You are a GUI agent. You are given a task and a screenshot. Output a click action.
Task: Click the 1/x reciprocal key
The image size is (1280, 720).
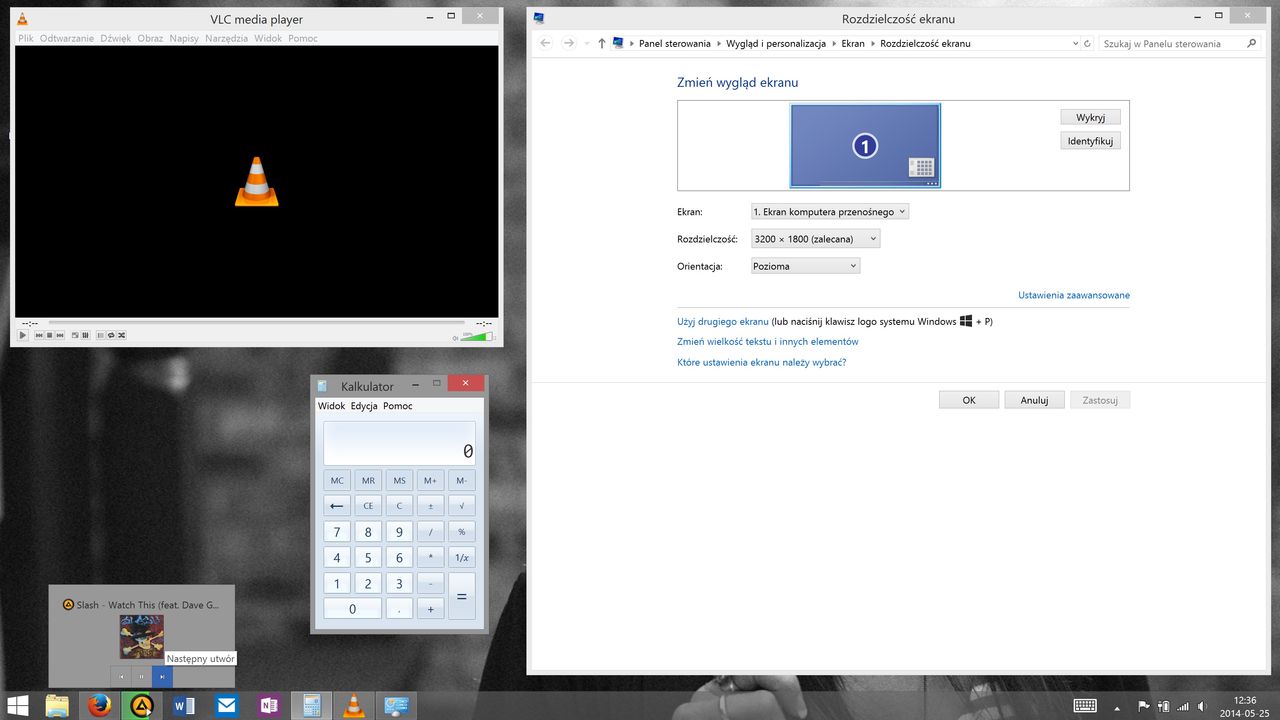(461, 558)
